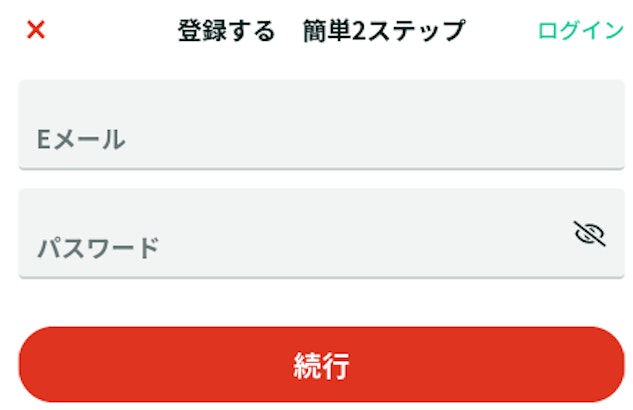Click the 登録する heading text
Image resolution: width=633 pixels, height=410 pixels.
226,31
